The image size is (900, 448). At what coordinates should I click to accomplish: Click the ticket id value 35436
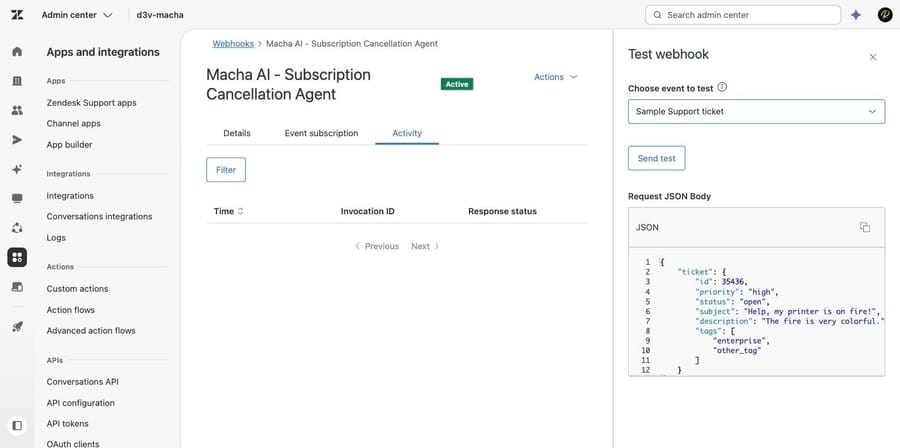735,282
